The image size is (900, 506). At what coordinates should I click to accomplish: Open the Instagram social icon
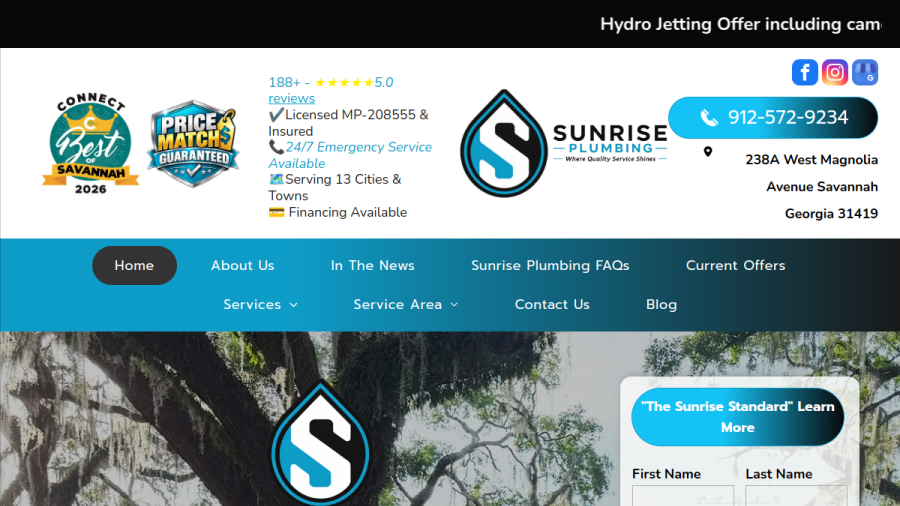coord(835,72)
